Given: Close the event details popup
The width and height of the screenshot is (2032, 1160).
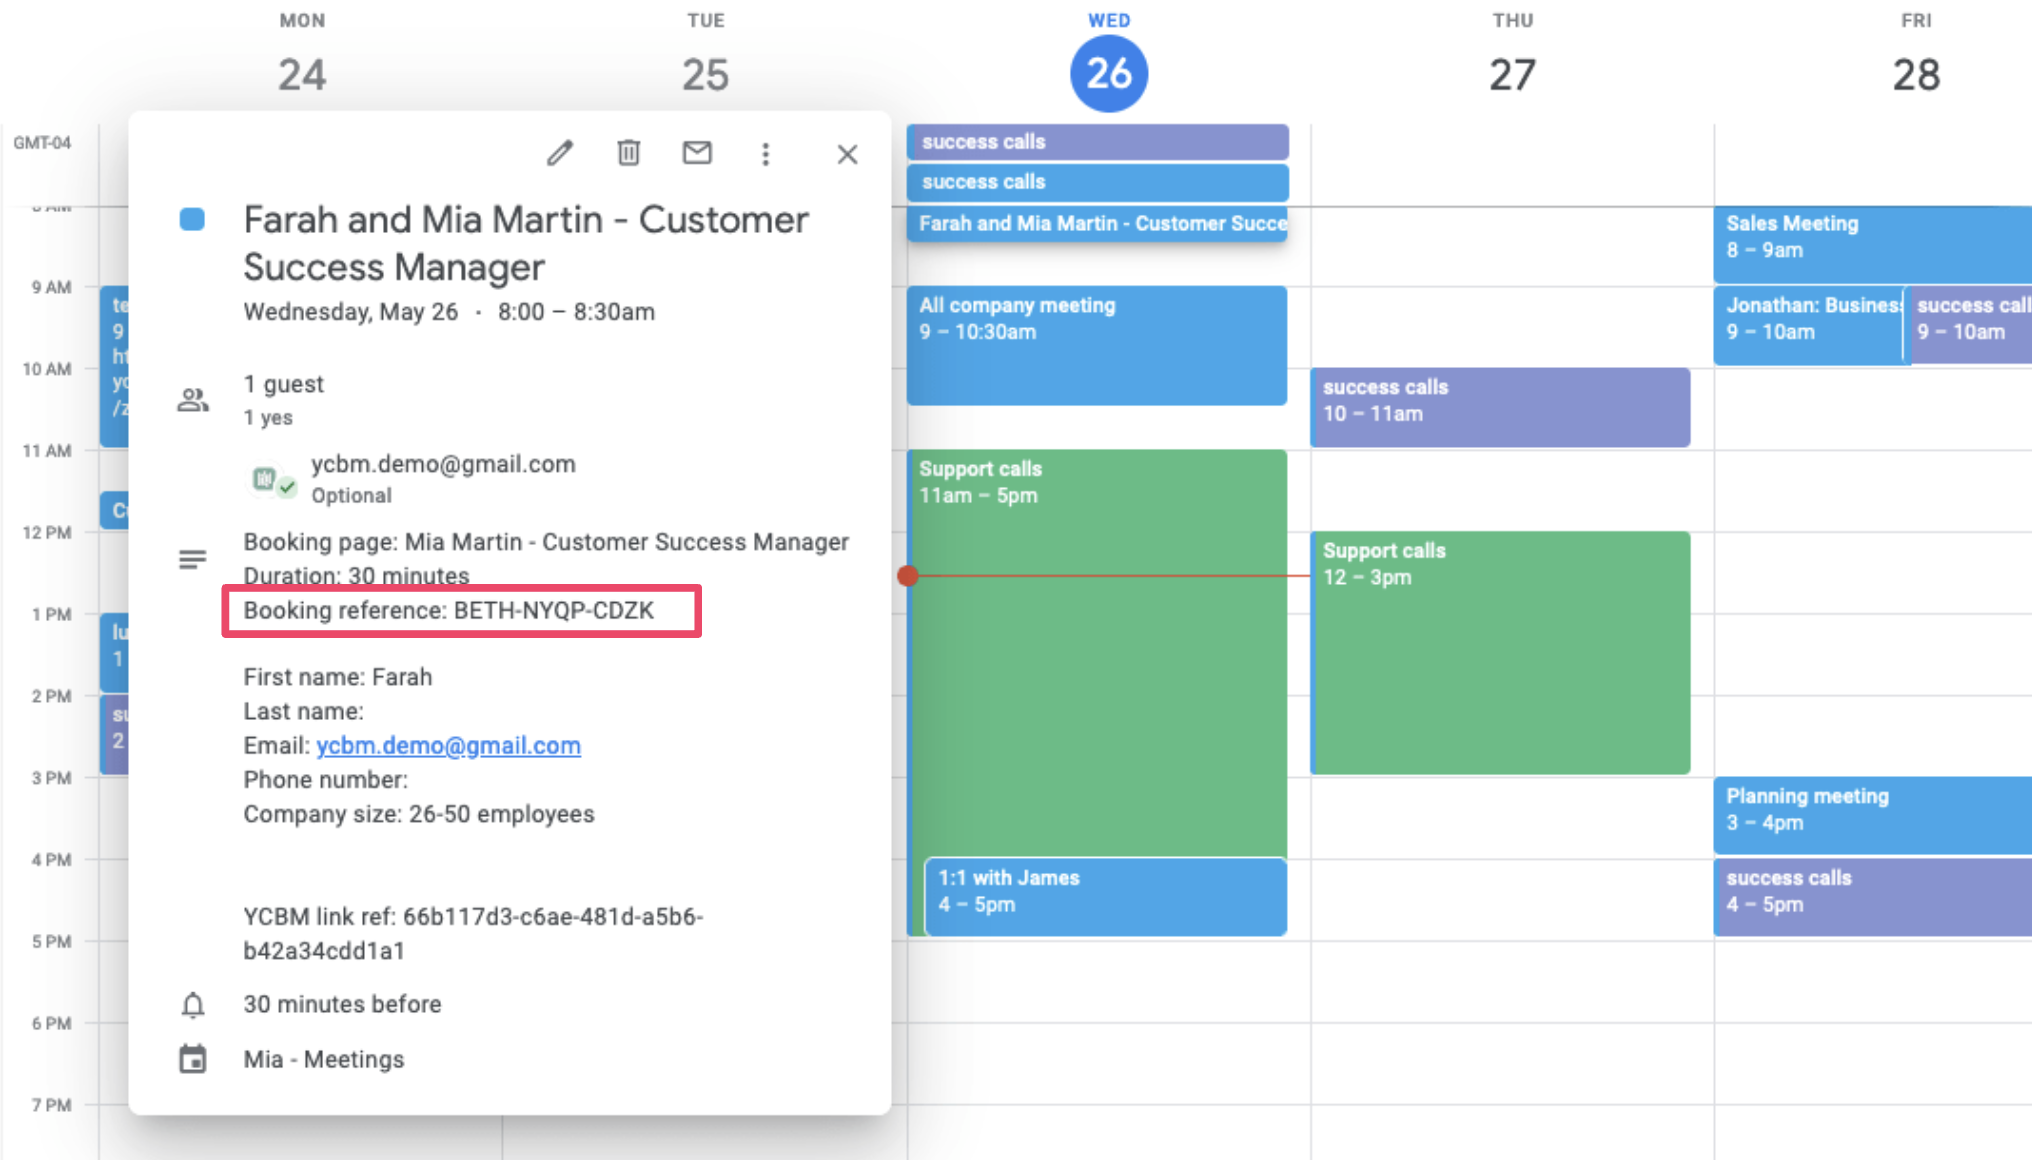Looking at the screenshot, I should 847,154.
